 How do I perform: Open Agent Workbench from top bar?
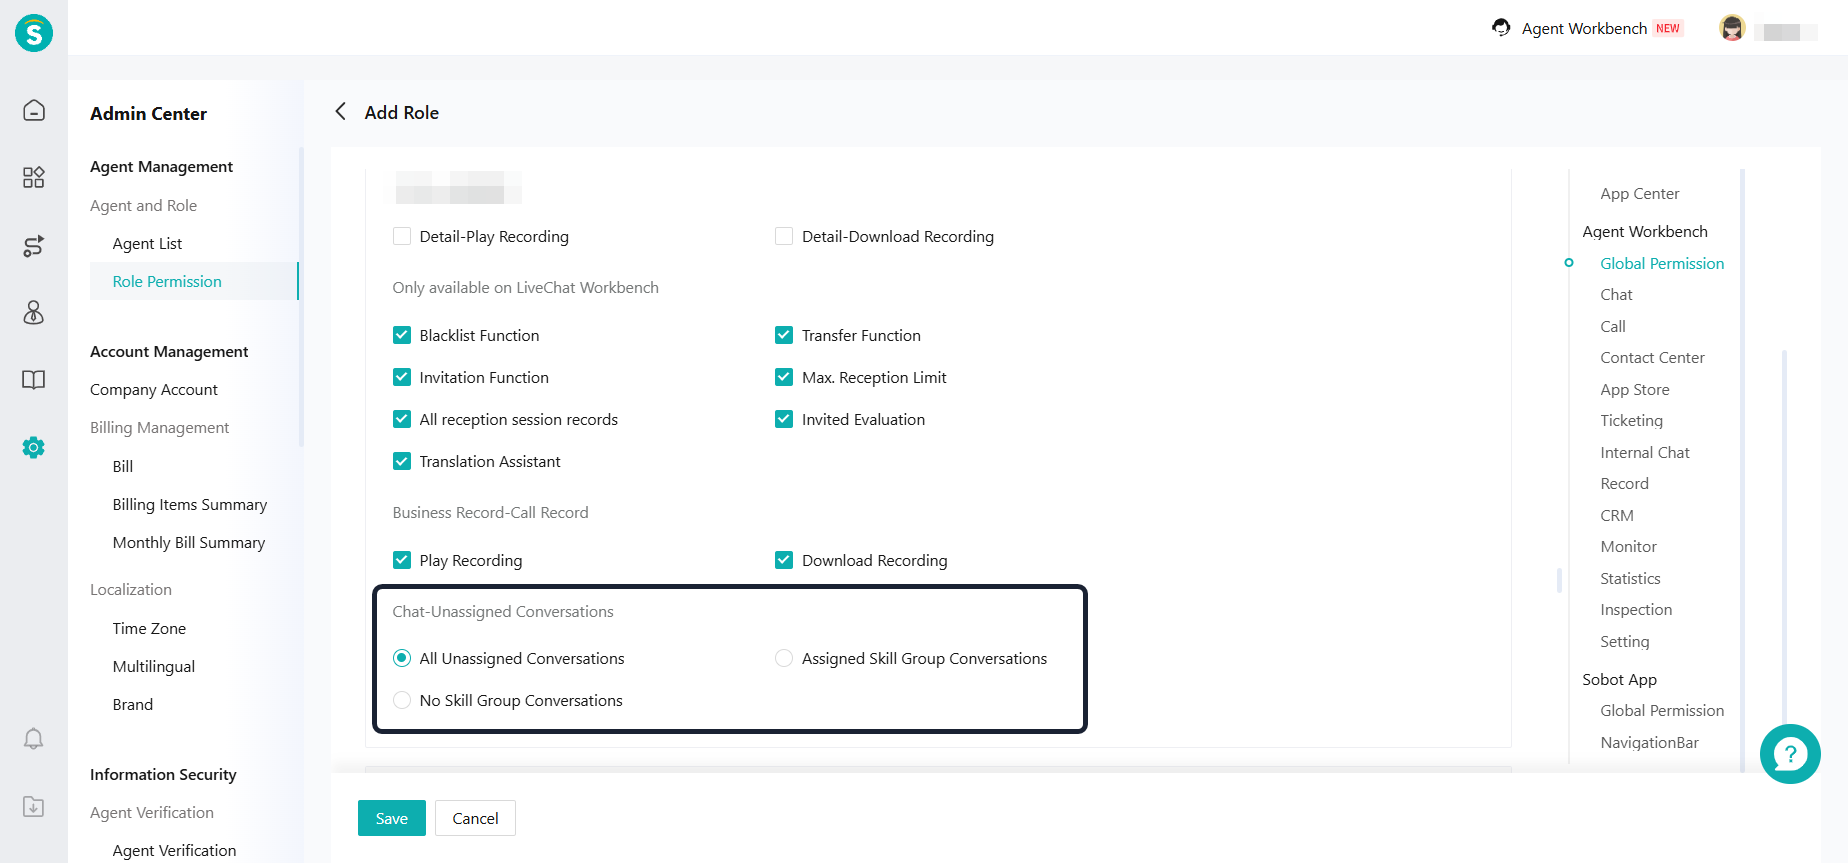point(1583,29)
